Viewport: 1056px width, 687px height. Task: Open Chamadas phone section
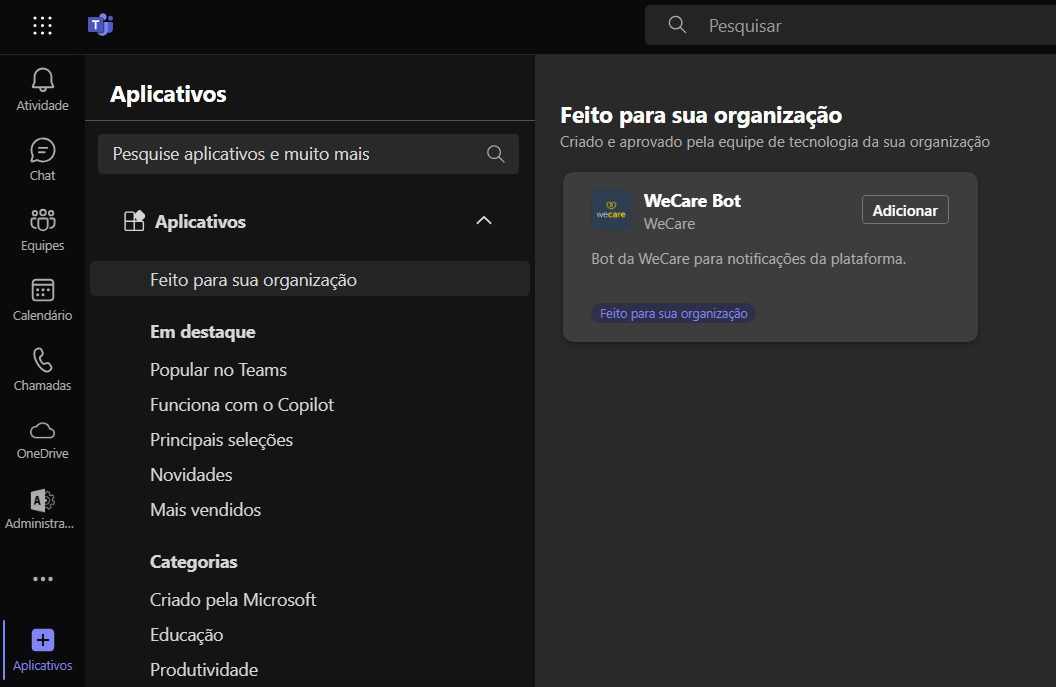[42, 370]
